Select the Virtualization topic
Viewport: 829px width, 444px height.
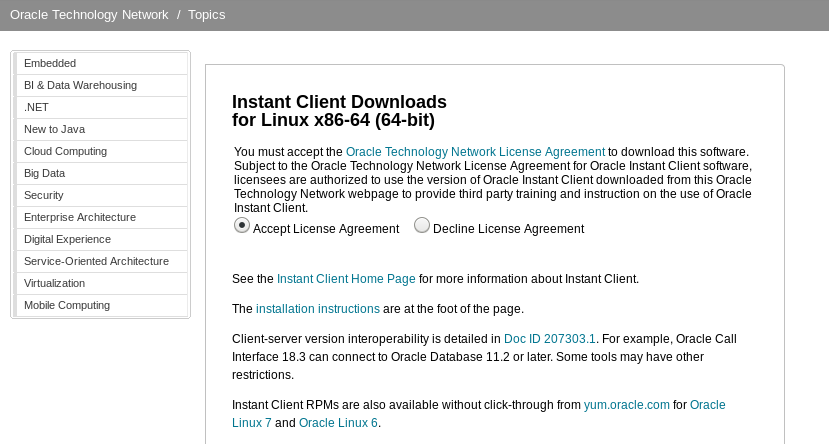tap(100, 284)
